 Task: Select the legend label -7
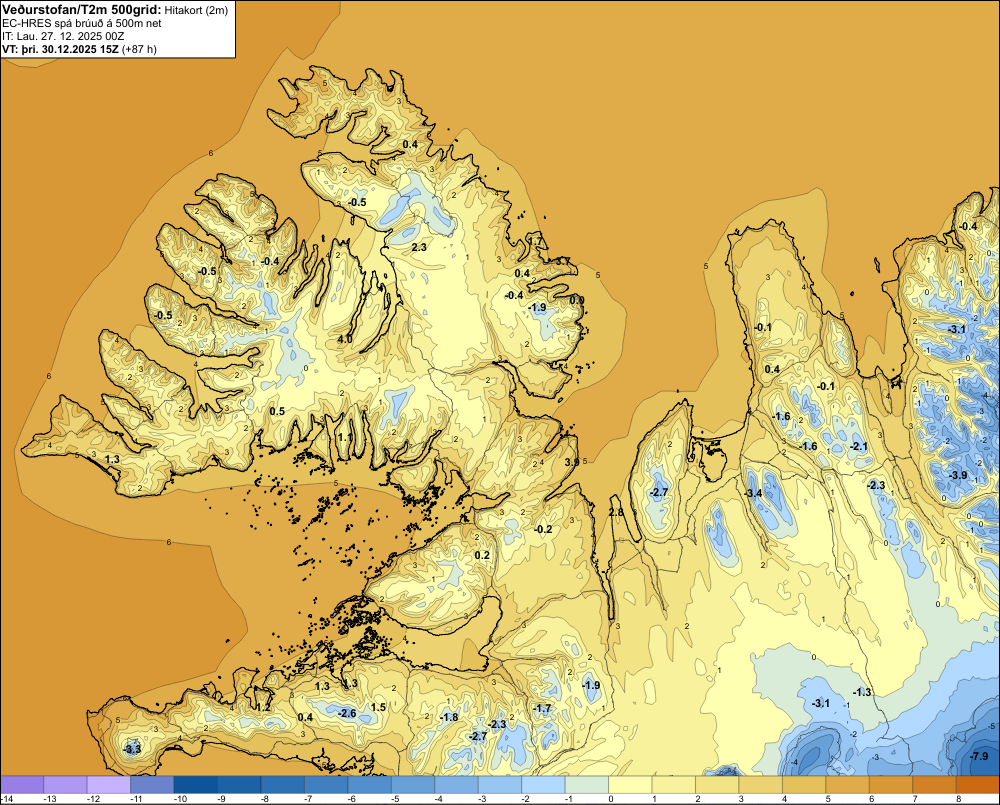pos(309,799)
